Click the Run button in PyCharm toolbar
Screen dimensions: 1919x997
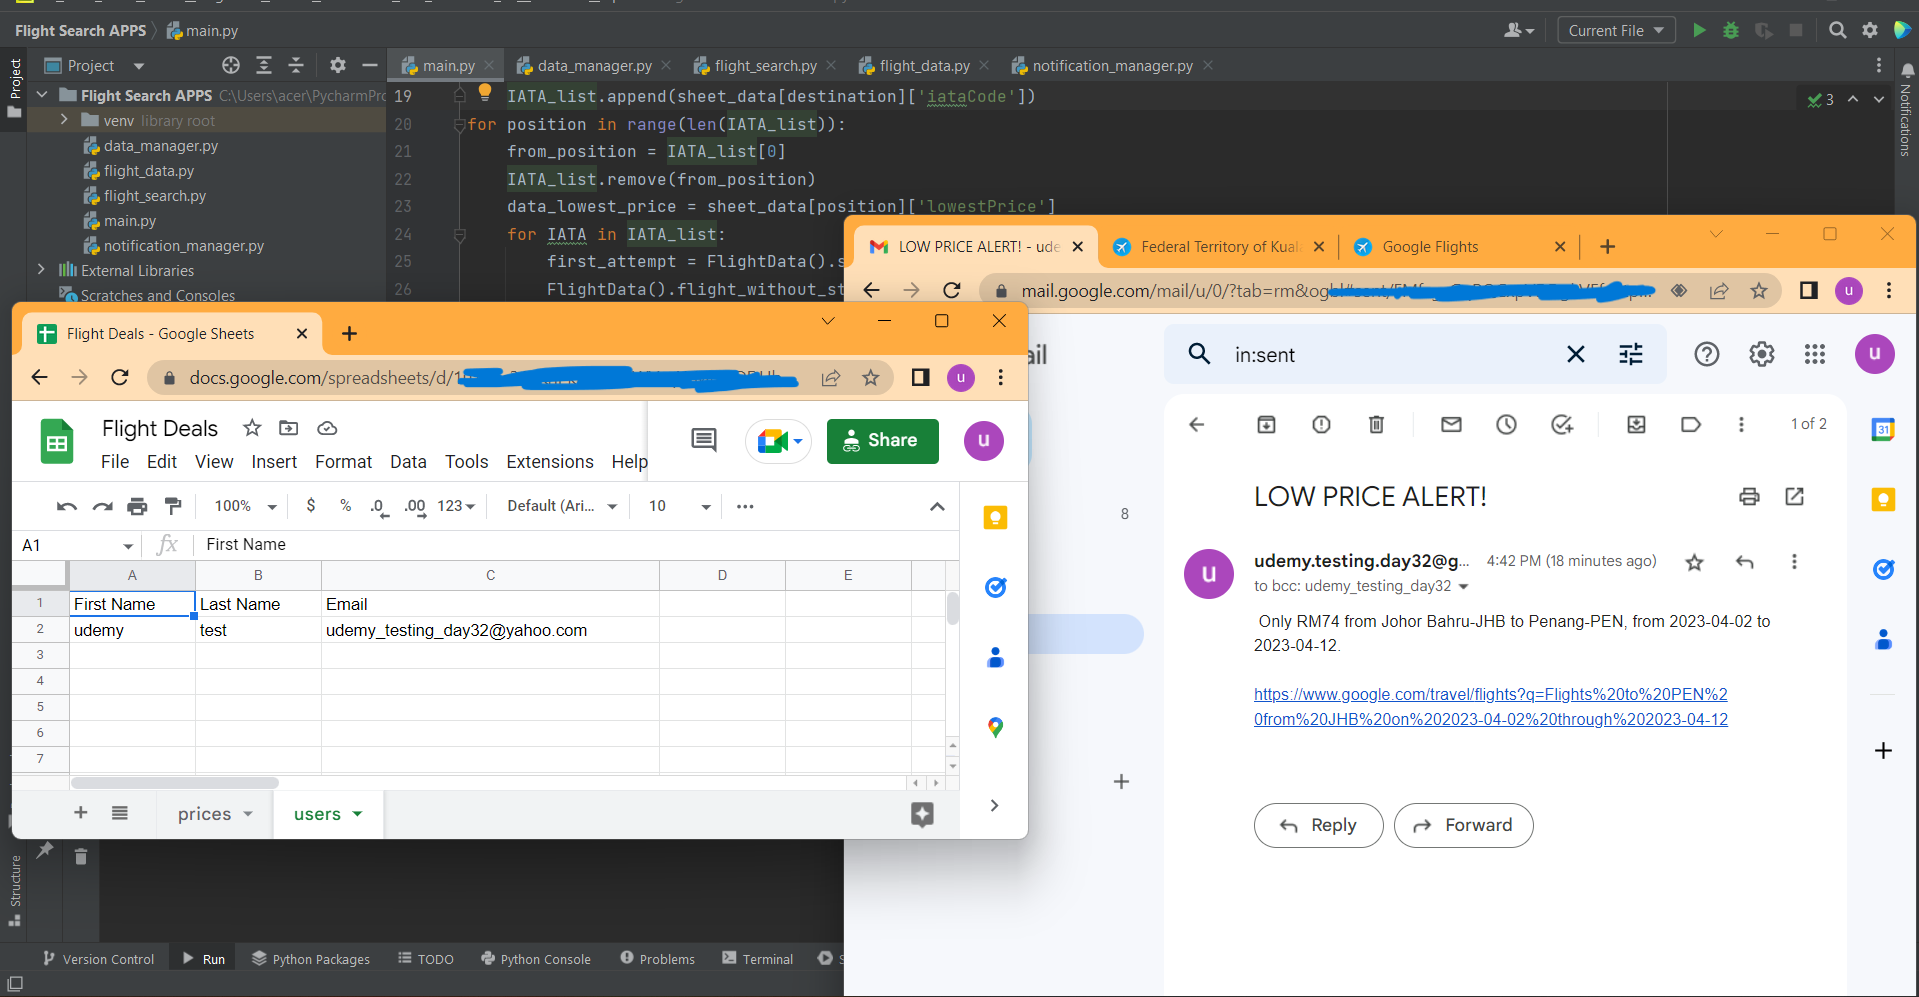[1699, 30]
